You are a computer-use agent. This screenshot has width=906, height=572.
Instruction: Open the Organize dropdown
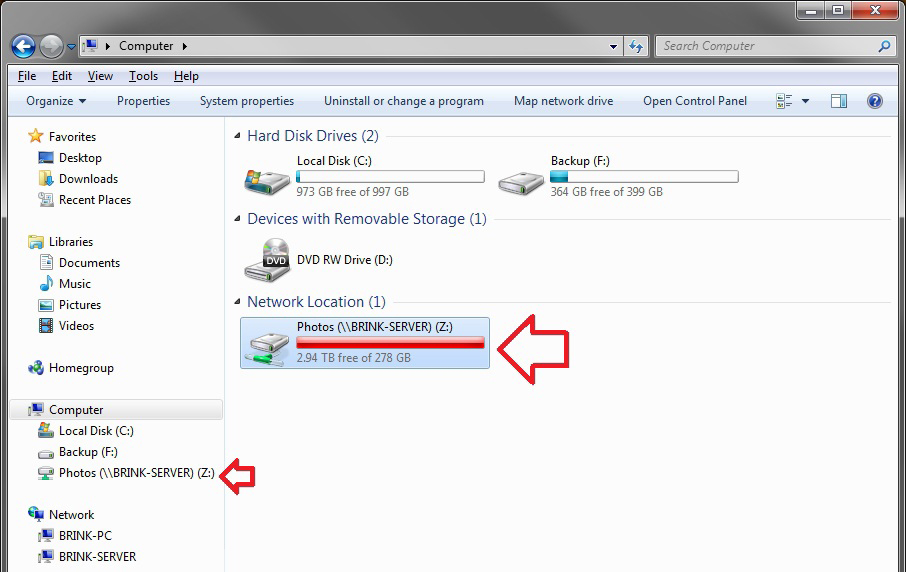(56, 101)
